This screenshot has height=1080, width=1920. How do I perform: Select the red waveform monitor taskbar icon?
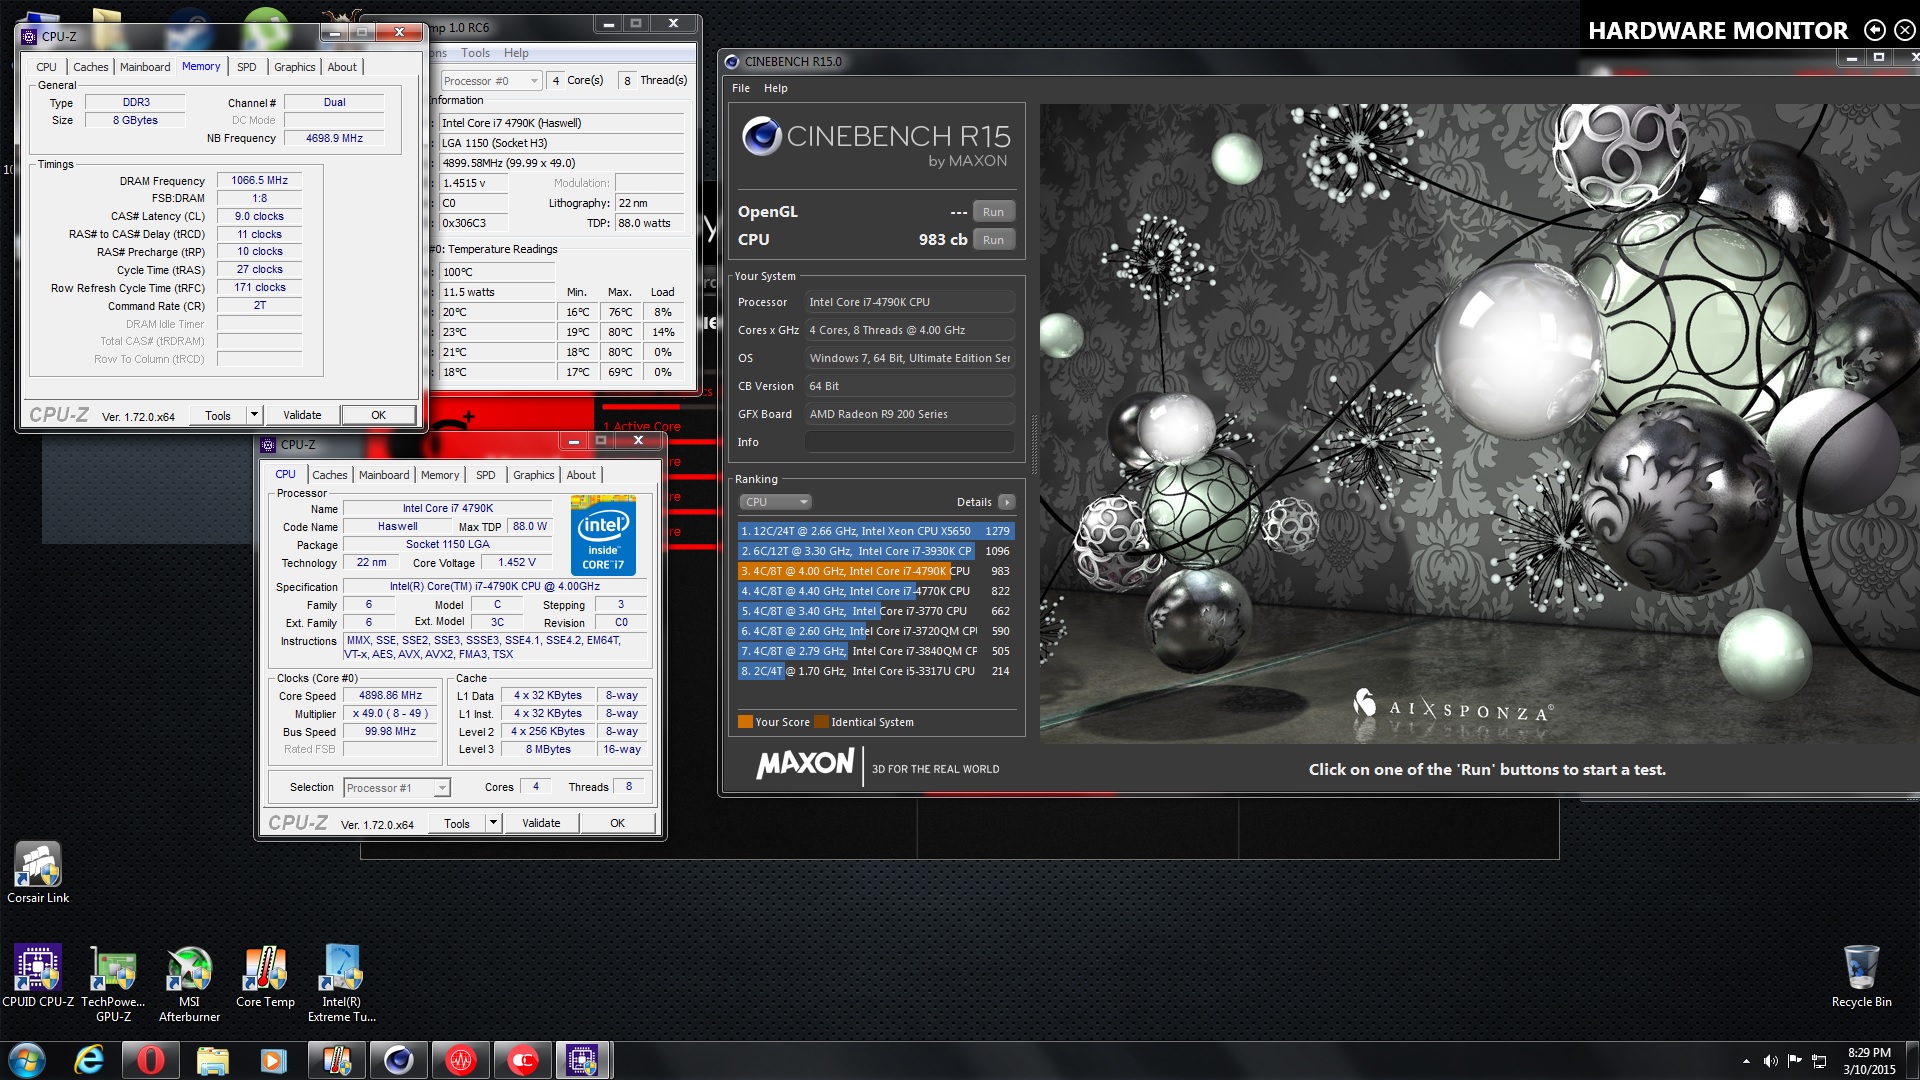(461, 1060)
